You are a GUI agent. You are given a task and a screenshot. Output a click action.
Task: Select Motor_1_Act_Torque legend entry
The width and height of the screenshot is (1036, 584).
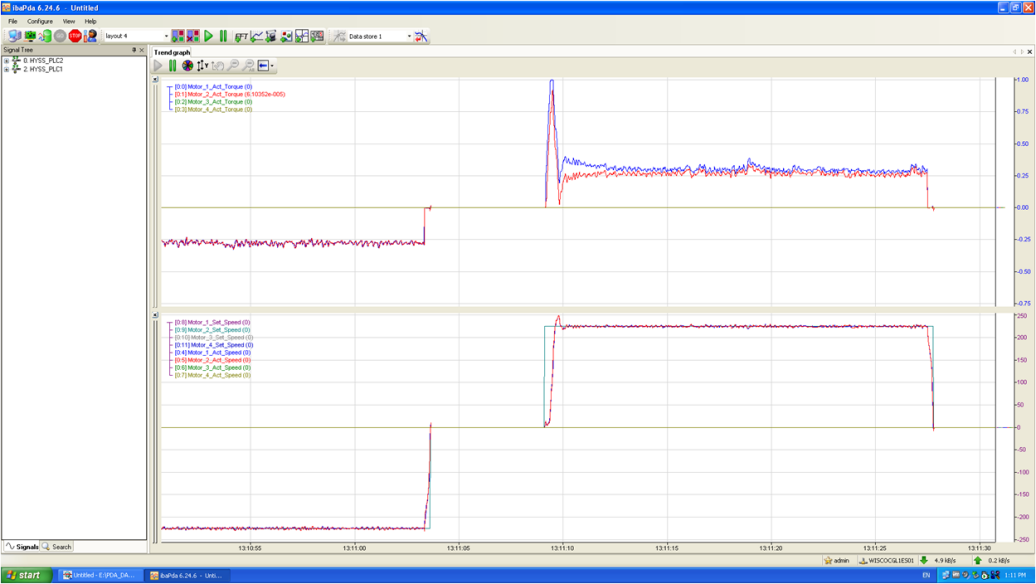click(213, 87)
